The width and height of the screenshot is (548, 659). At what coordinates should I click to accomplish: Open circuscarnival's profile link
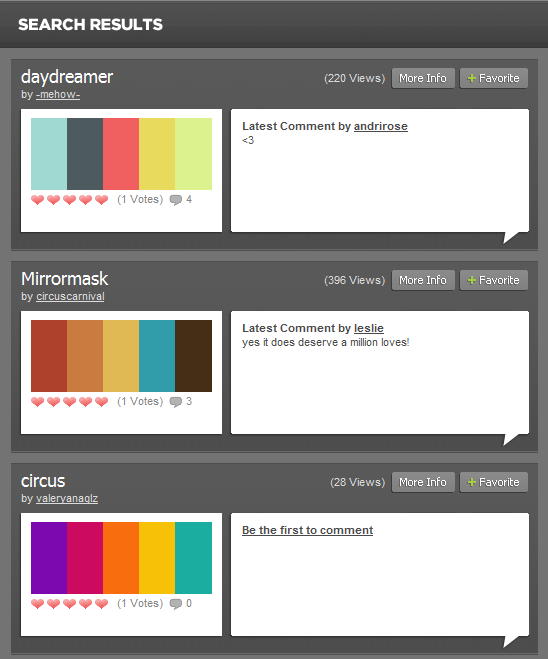click(x=70, y=297)
